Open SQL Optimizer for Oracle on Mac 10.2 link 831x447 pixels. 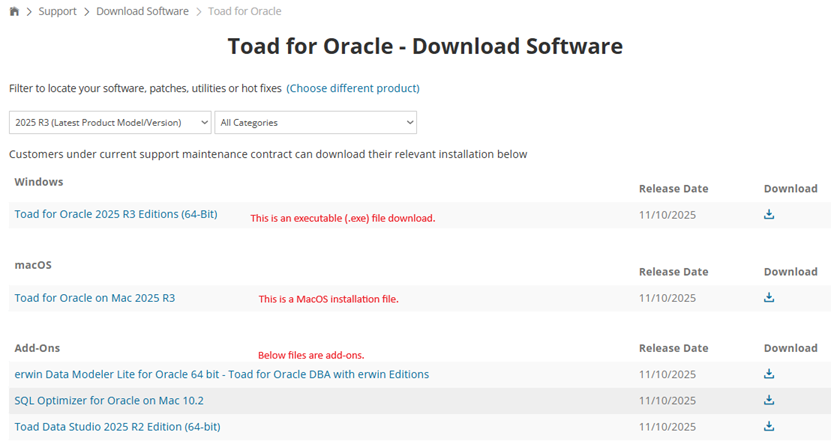click(110, 400)
